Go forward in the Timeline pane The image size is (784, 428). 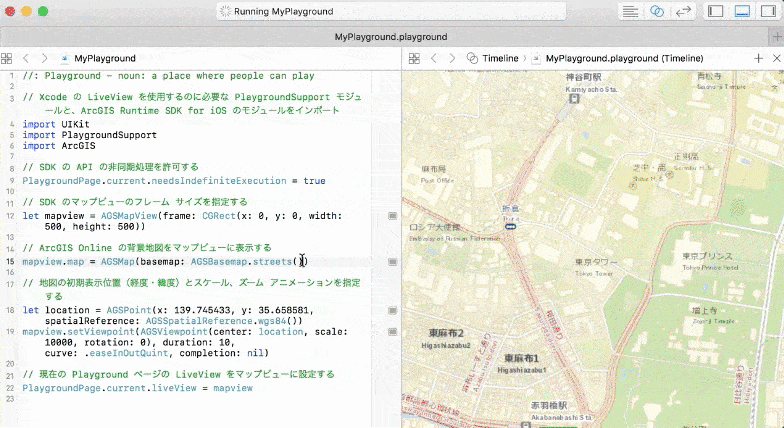point(452,58)
